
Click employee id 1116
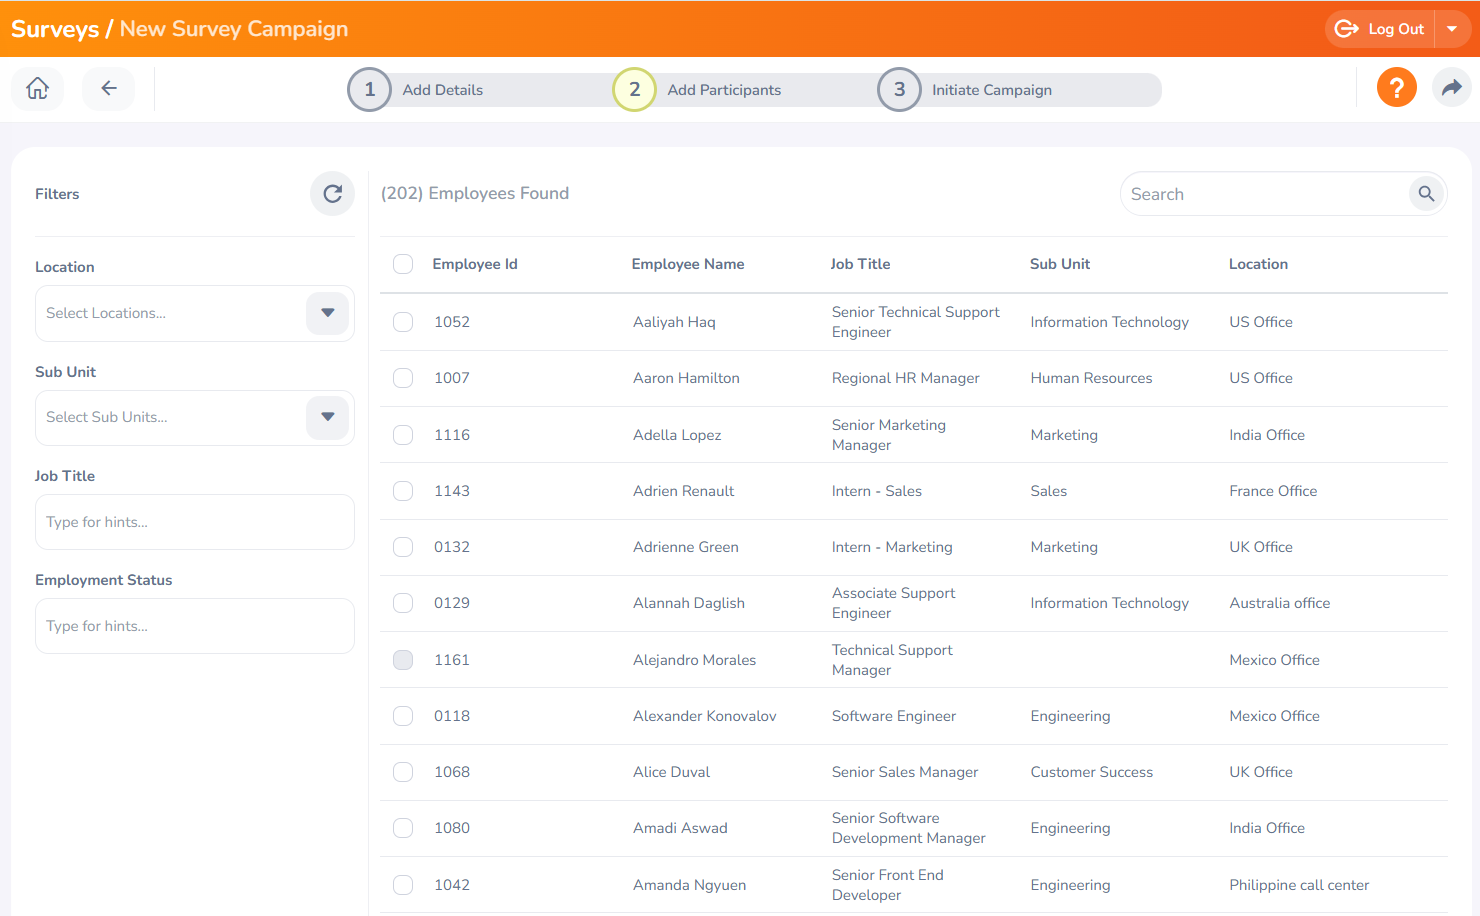coord(452,435)
